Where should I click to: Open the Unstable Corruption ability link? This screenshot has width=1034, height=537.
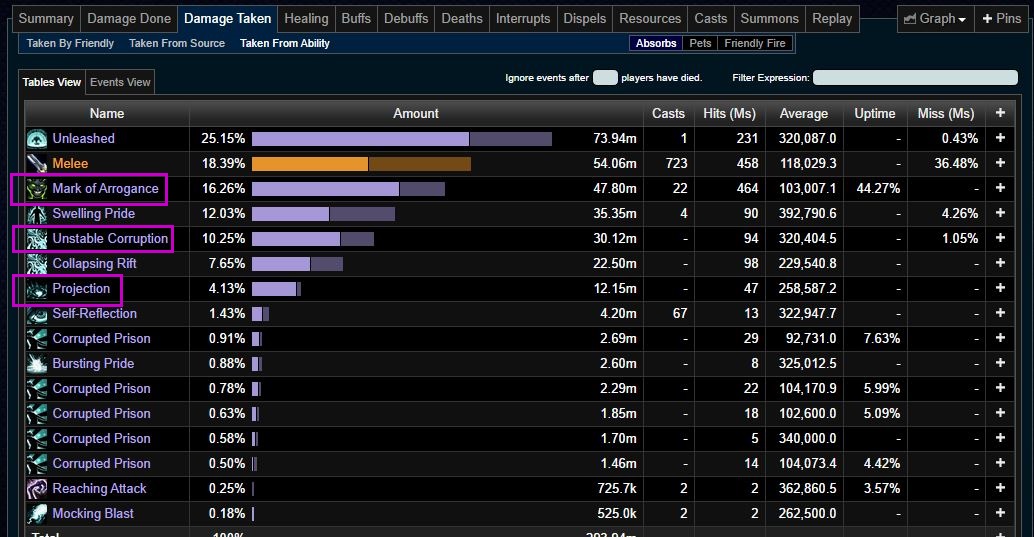pyautogui.click(x=110, y=239)
